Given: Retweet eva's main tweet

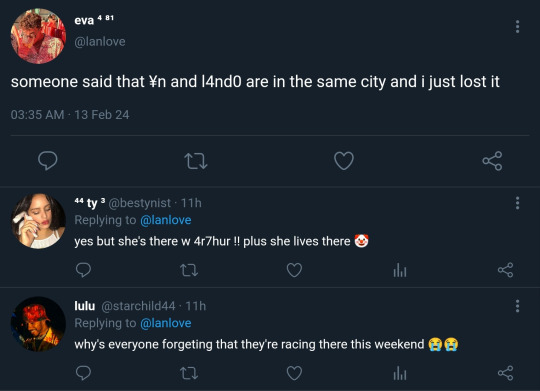Looking at the screenshot, I should point(196,161).
